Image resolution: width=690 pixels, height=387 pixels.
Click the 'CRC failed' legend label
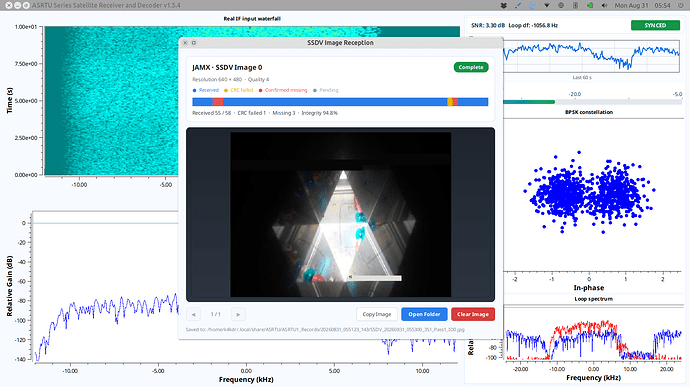pos(242,90)
